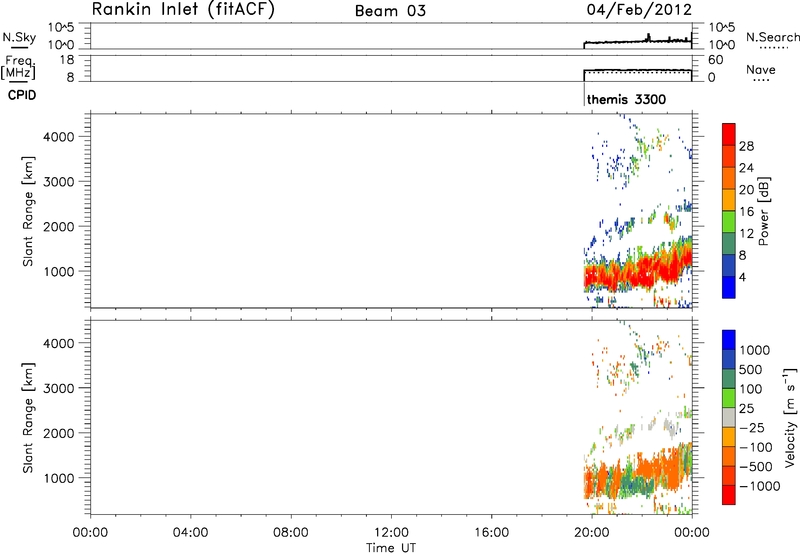Click the noise trace in the N.Sky panel

point(638,41)
